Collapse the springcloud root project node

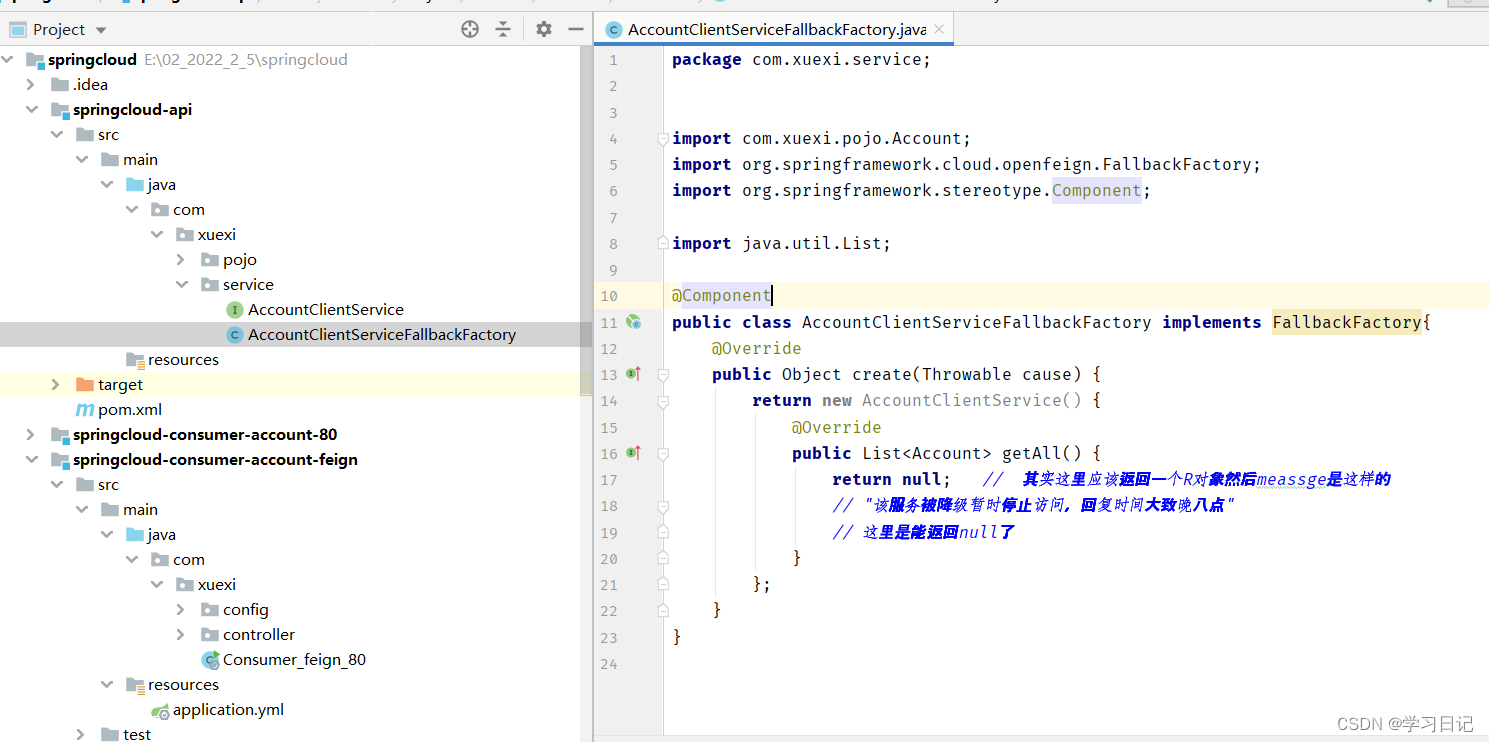[x=8, y=60]
